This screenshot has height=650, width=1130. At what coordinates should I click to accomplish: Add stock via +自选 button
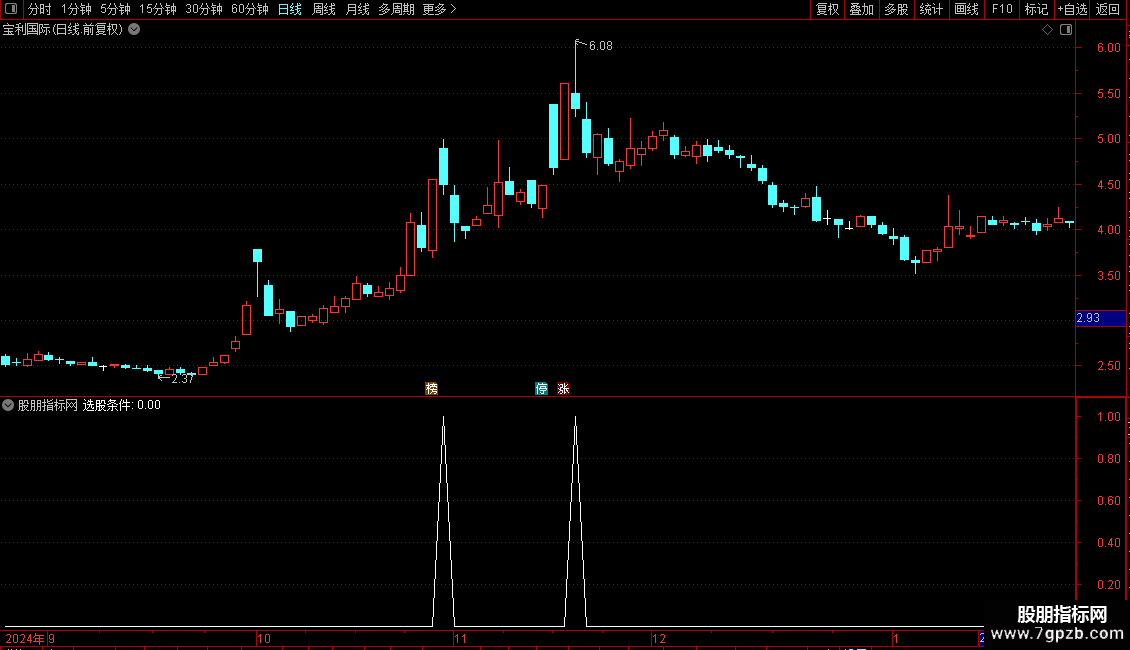coord(1072,9)
